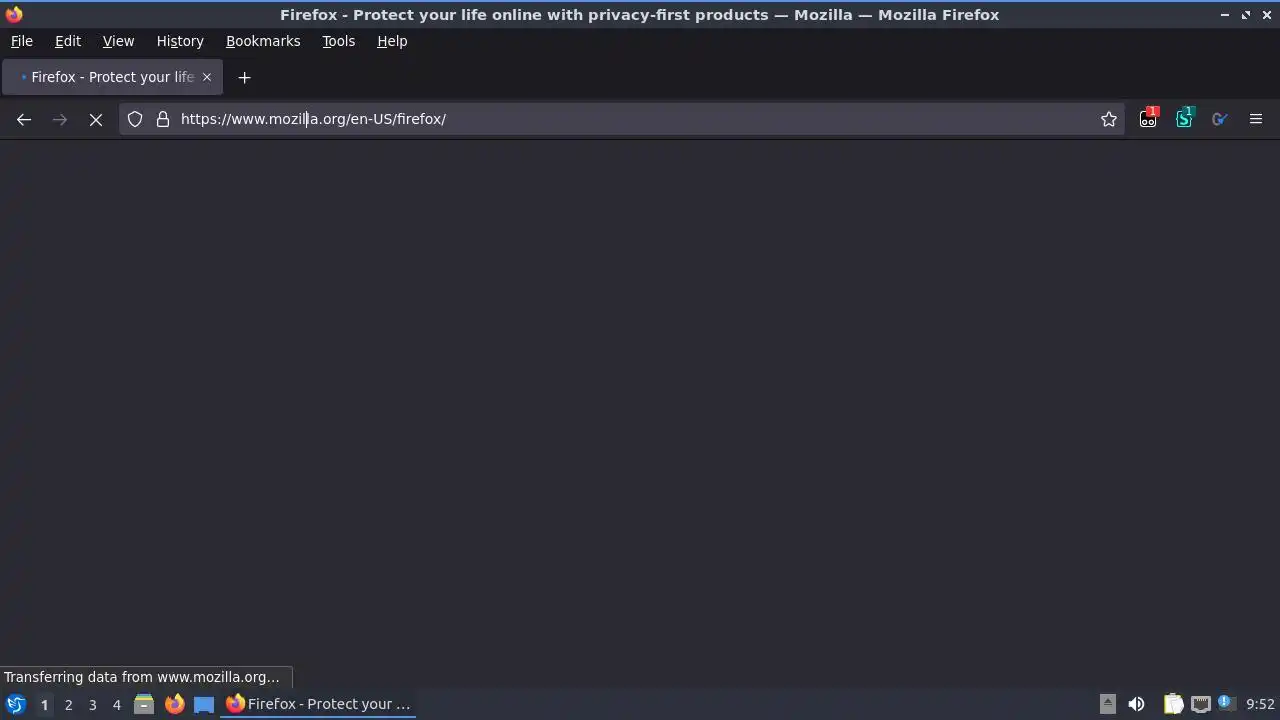Viewport: 1280px width, 720px height.
Task: Switch to workspace 4
Action: 116,704
